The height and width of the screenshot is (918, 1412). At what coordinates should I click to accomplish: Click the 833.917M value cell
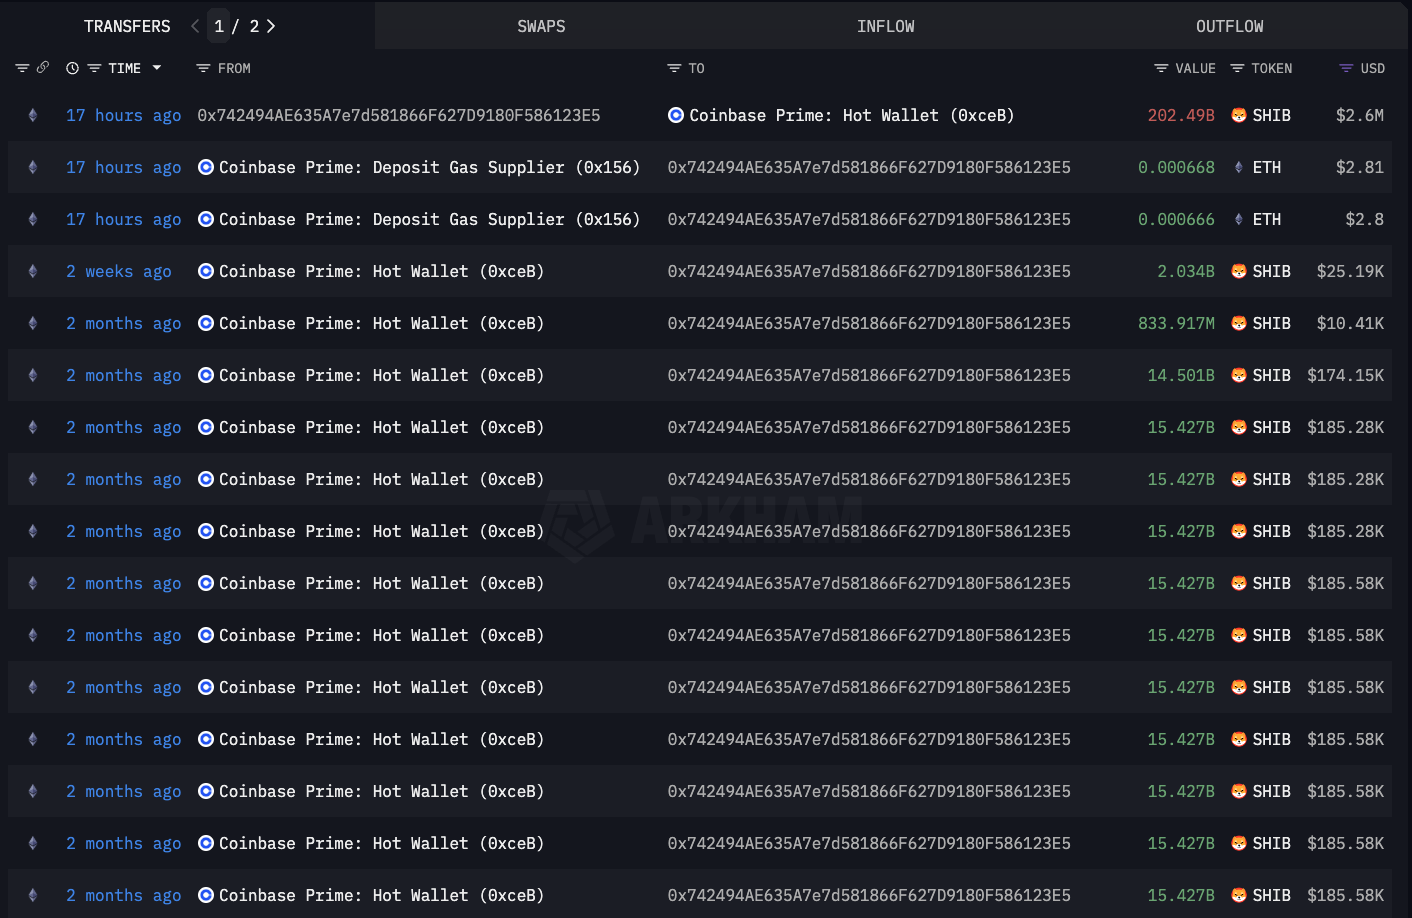coord(1176,323)
